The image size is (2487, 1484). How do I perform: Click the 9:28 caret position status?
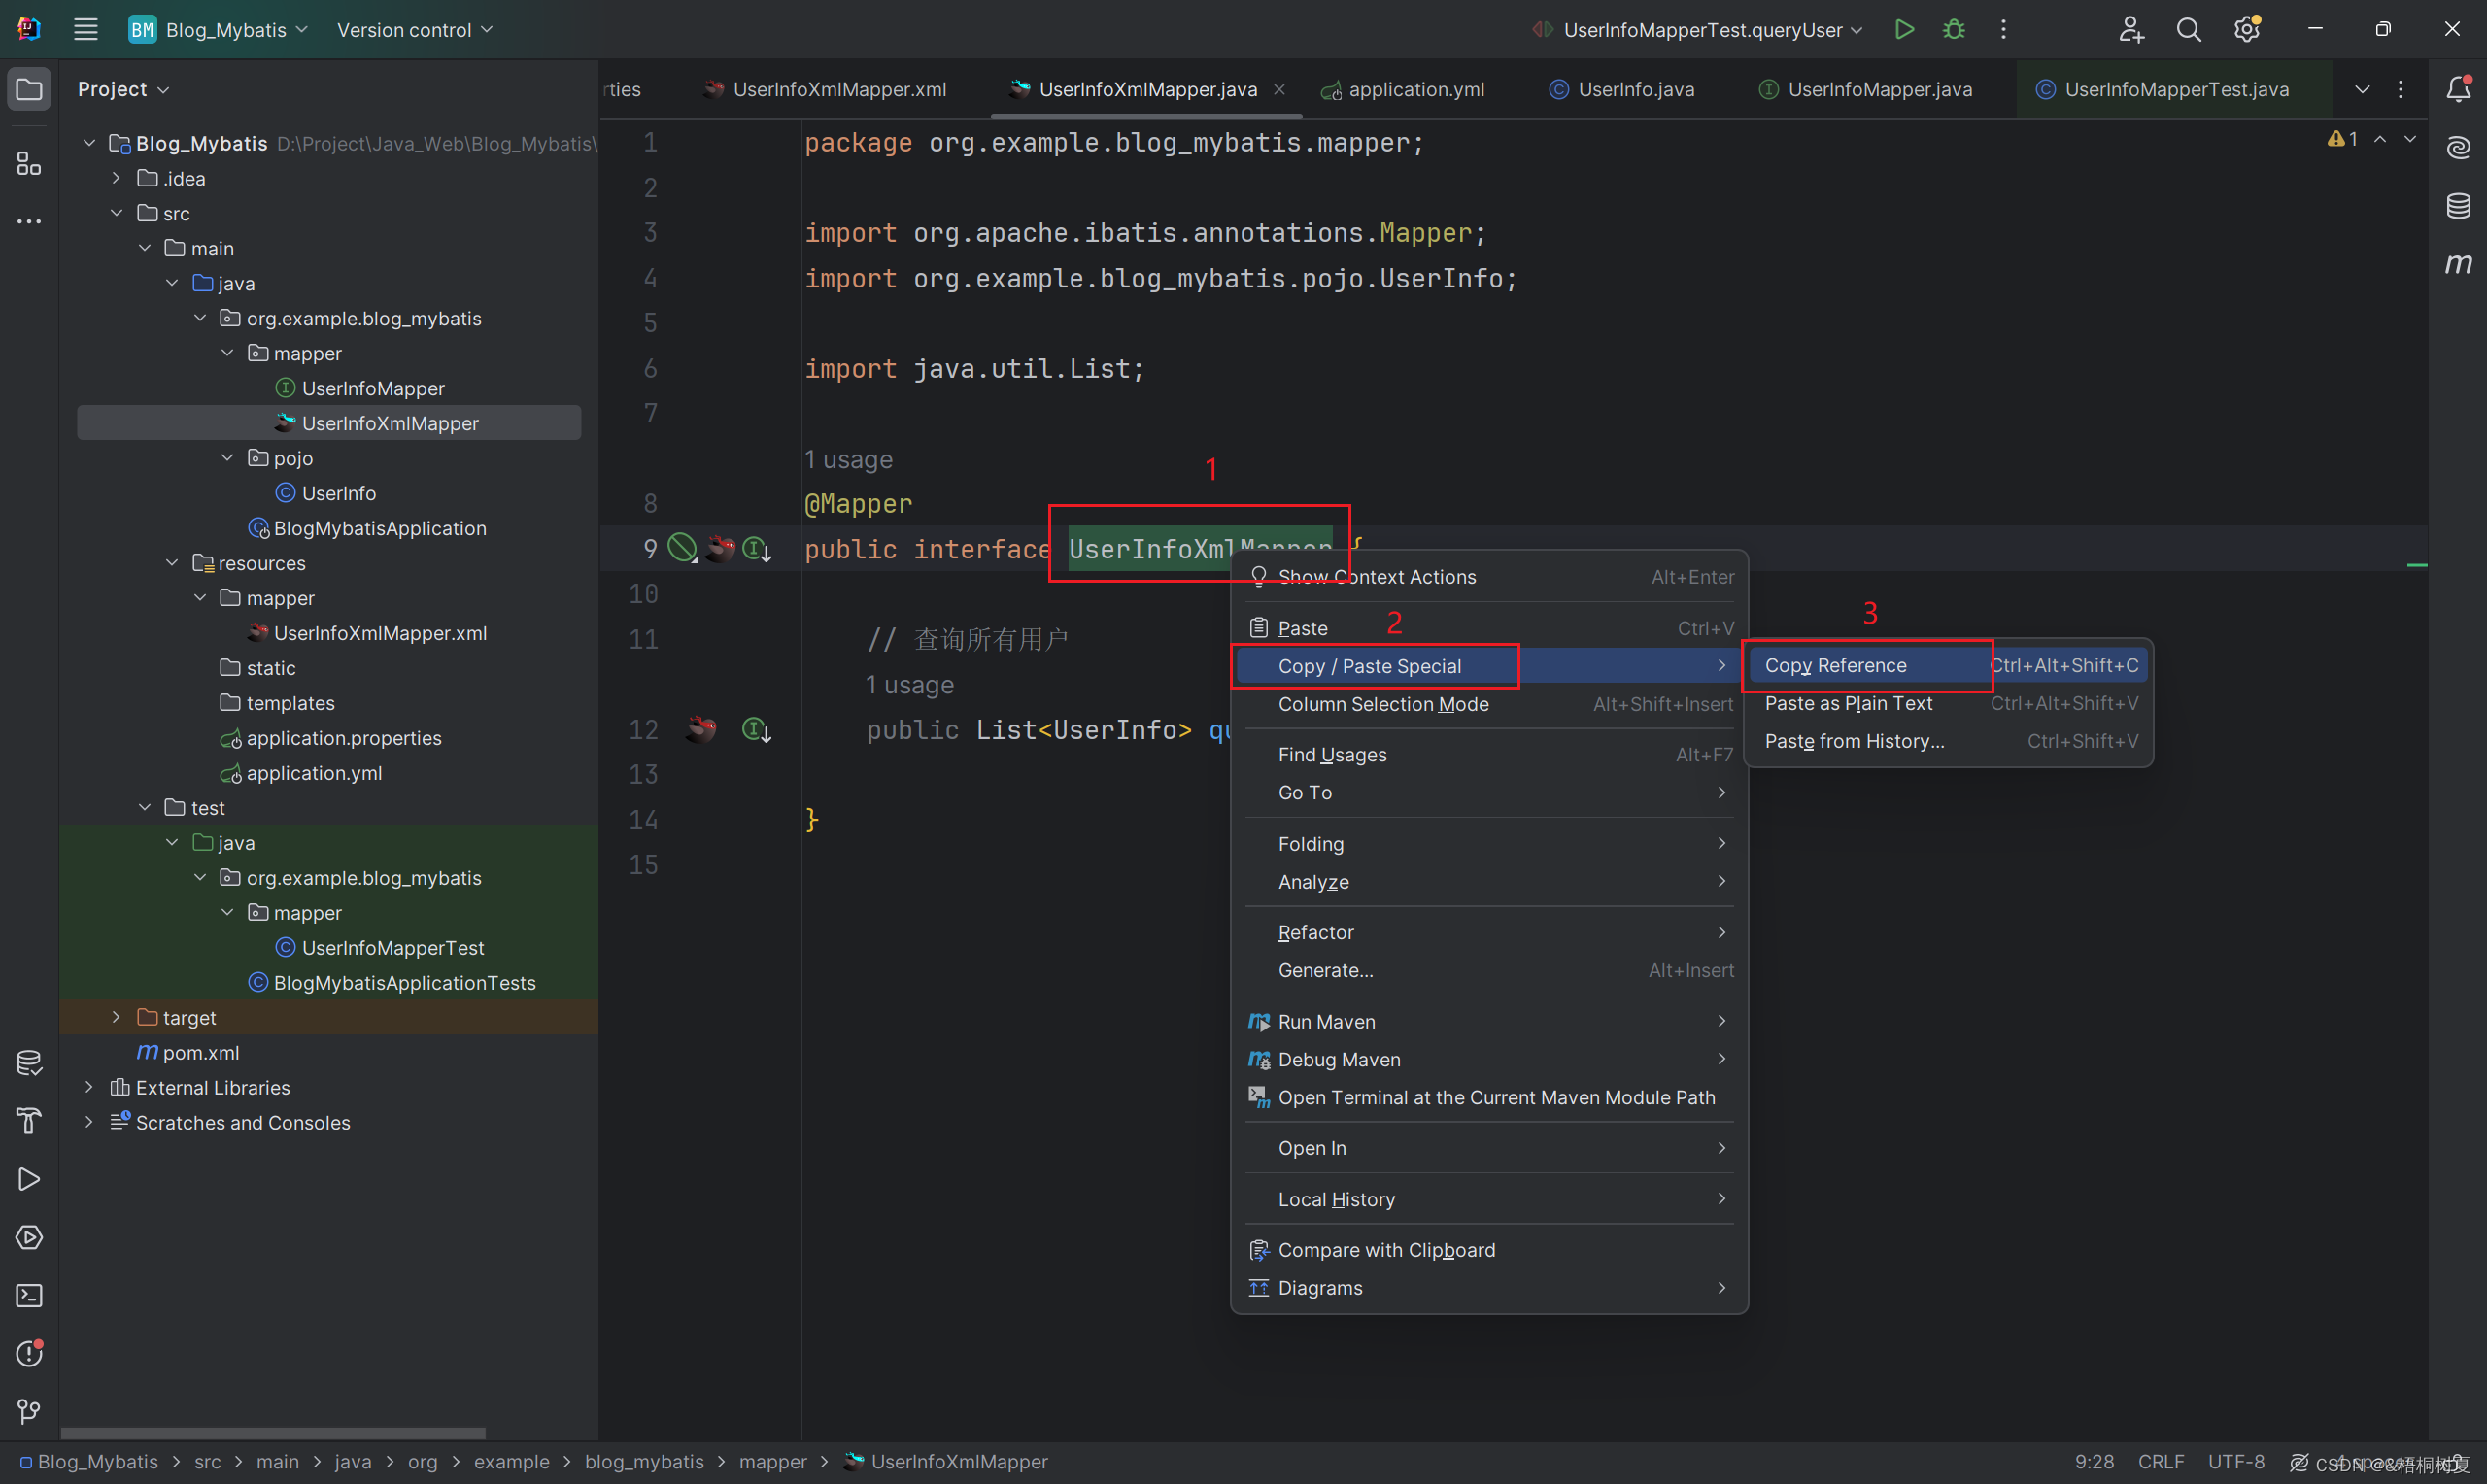click(x=2094, y=1462)
